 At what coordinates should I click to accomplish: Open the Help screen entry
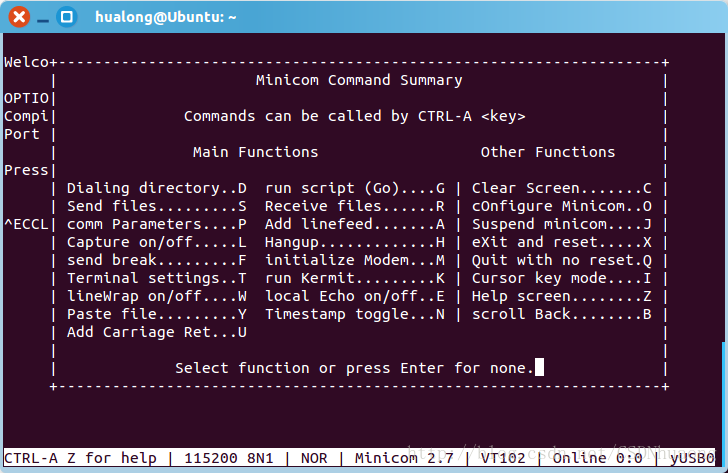(562, 296)
